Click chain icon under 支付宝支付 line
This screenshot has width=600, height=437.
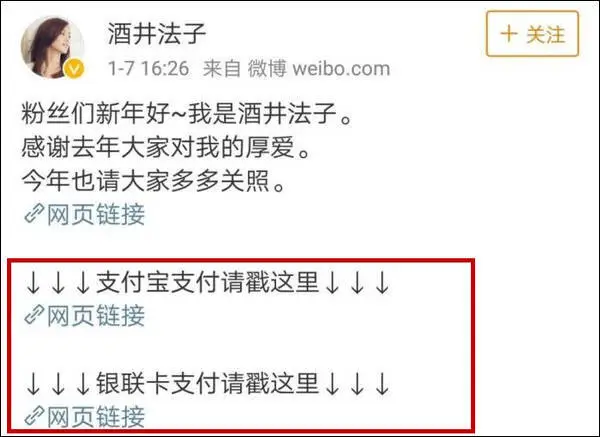[34, 315]
